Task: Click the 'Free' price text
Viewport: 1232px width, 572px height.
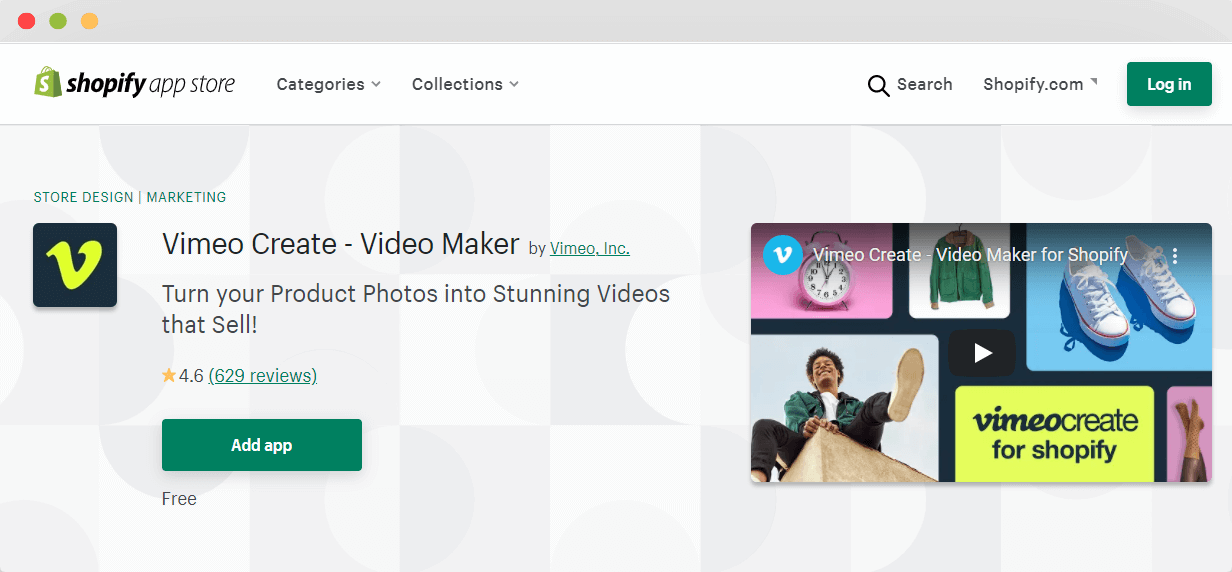Action: [x=179, y=499]
